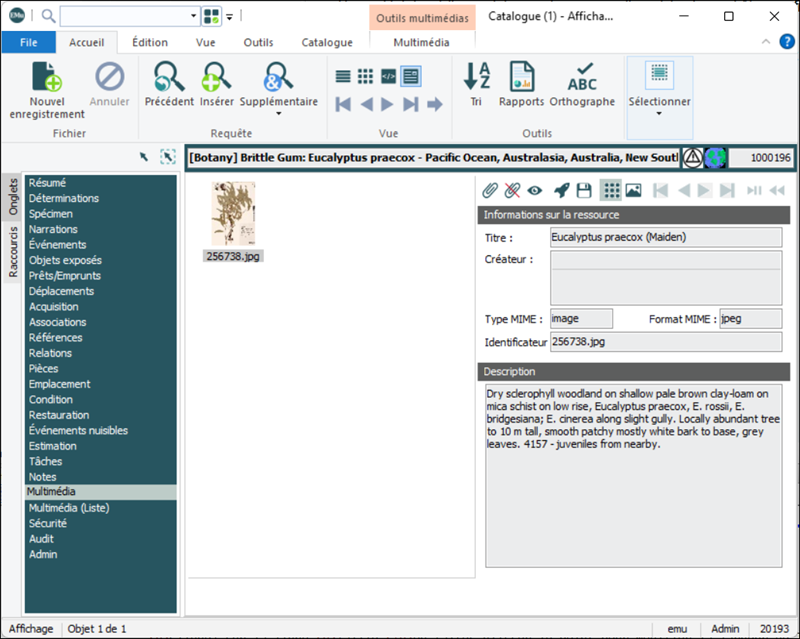The height and width of the screenshot is (639, 800).
Task: Open the File menu tab
Action: 29,42
